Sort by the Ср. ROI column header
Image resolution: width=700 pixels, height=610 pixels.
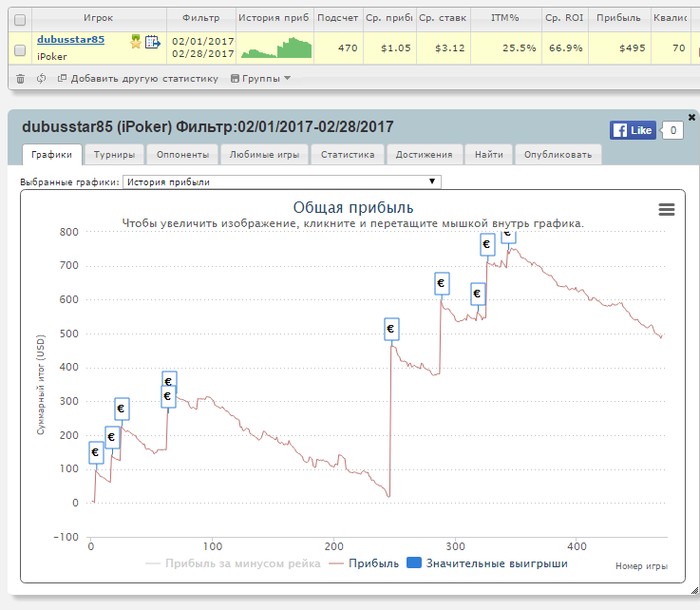coord(565,18)
